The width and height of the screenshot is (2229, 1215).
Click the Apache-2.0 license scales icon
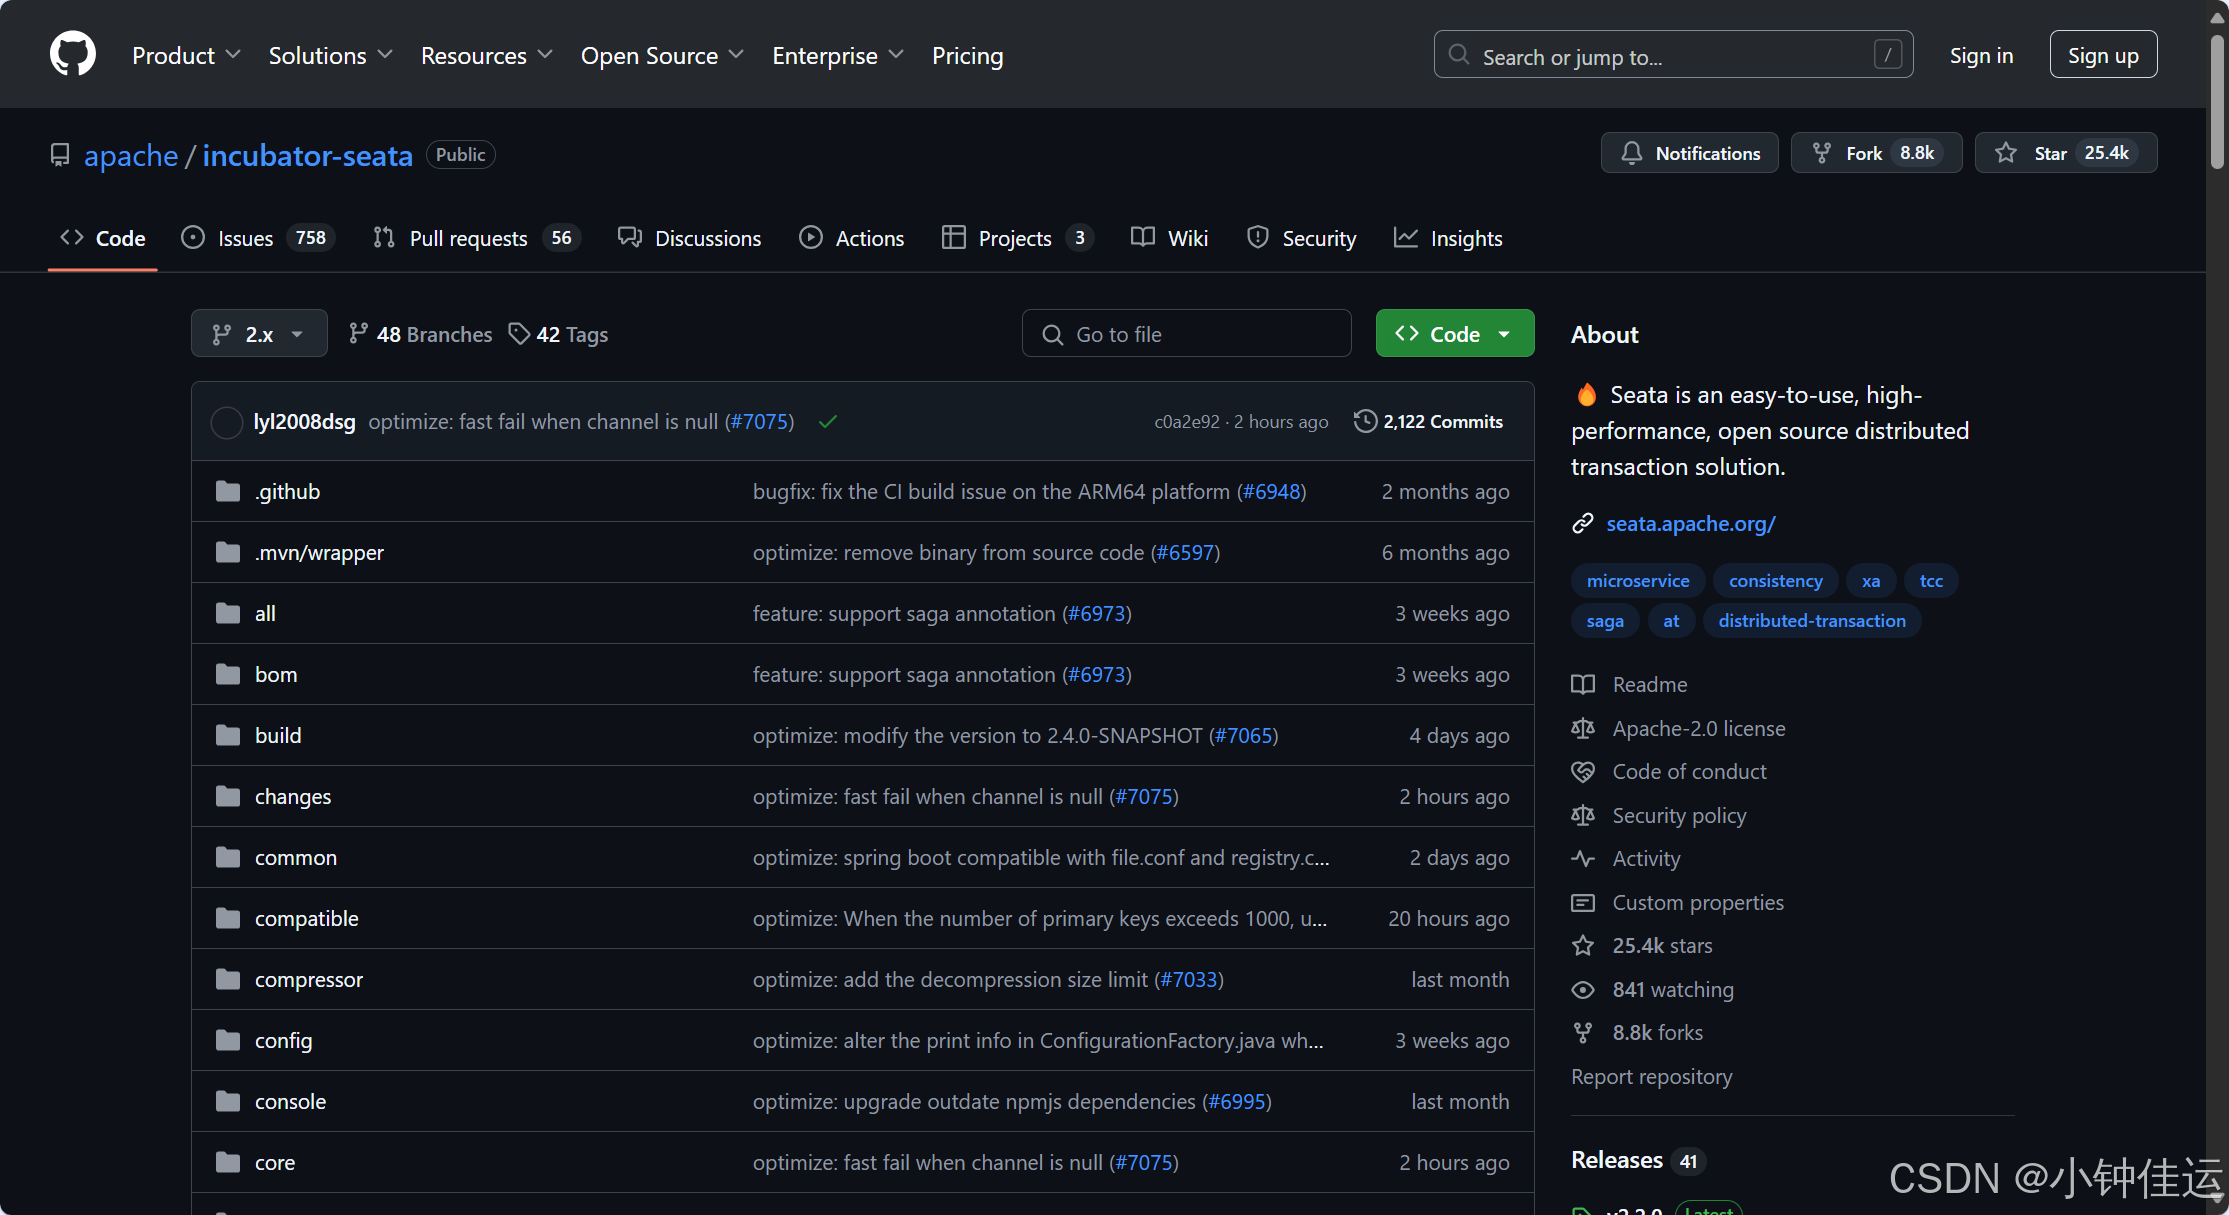[1583, 728]
